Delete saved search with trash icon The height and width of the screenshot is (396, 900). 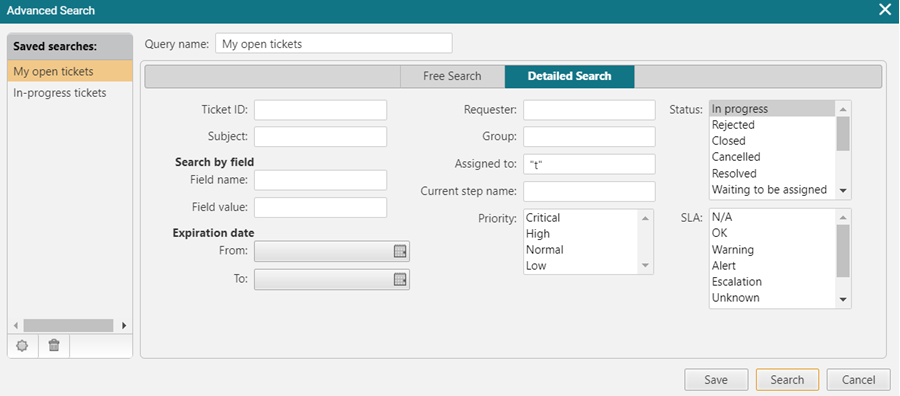pos(54,345)
